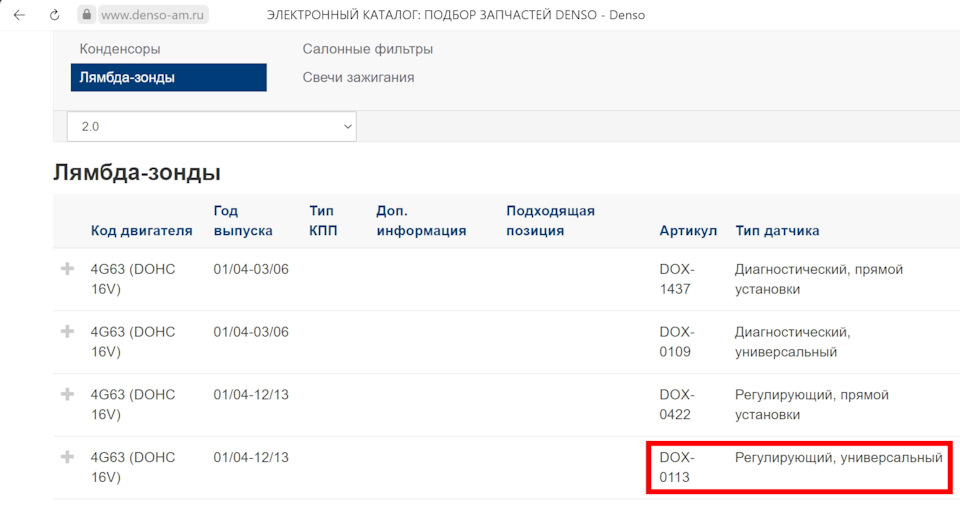Click engine code 4G63 in DOX-1437 row
The width and height of the screenshot is (960, 511).
(133, 279)
